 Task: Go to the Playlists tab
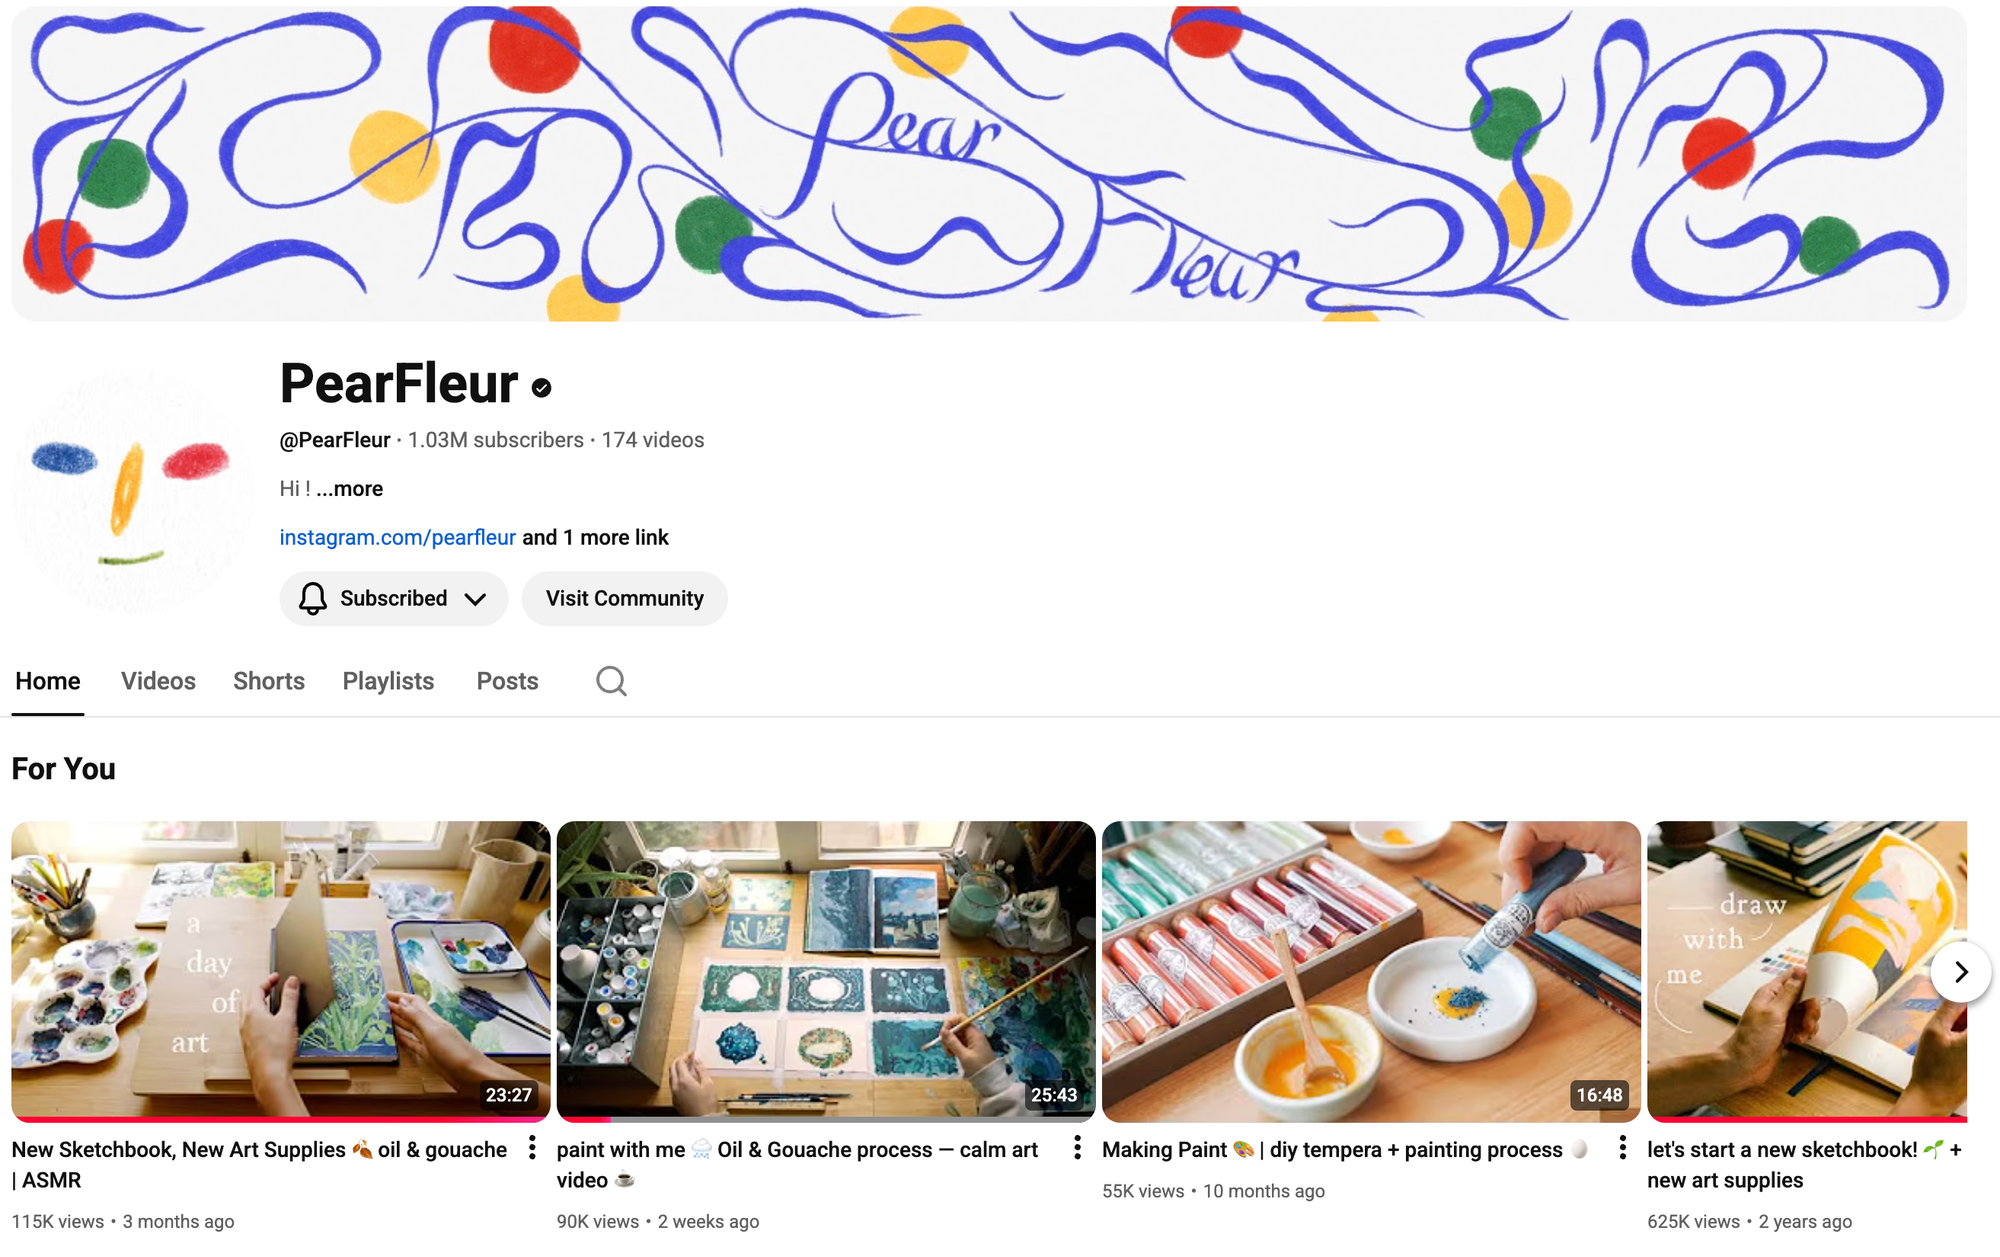coord(388,681)
